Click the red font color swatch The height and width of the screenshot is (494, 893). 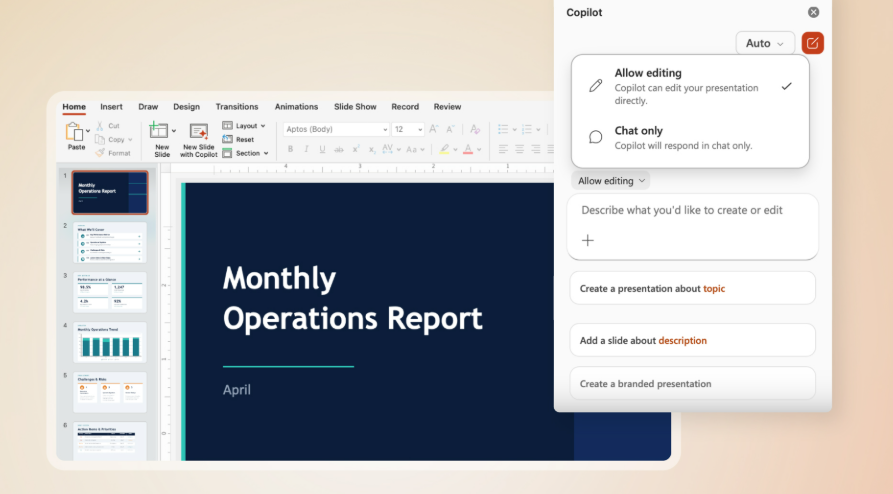point(467,149)
